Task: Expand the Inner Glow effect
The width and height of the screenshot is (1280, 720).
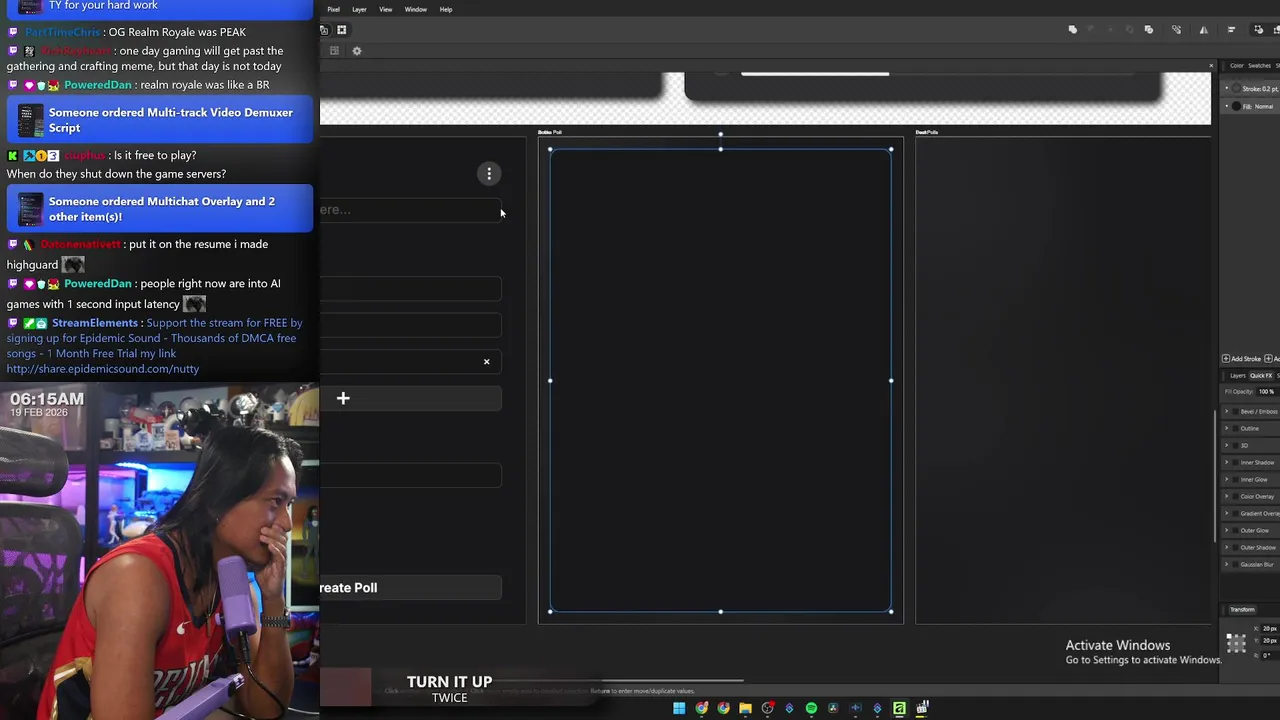Action: [1227, 480]
